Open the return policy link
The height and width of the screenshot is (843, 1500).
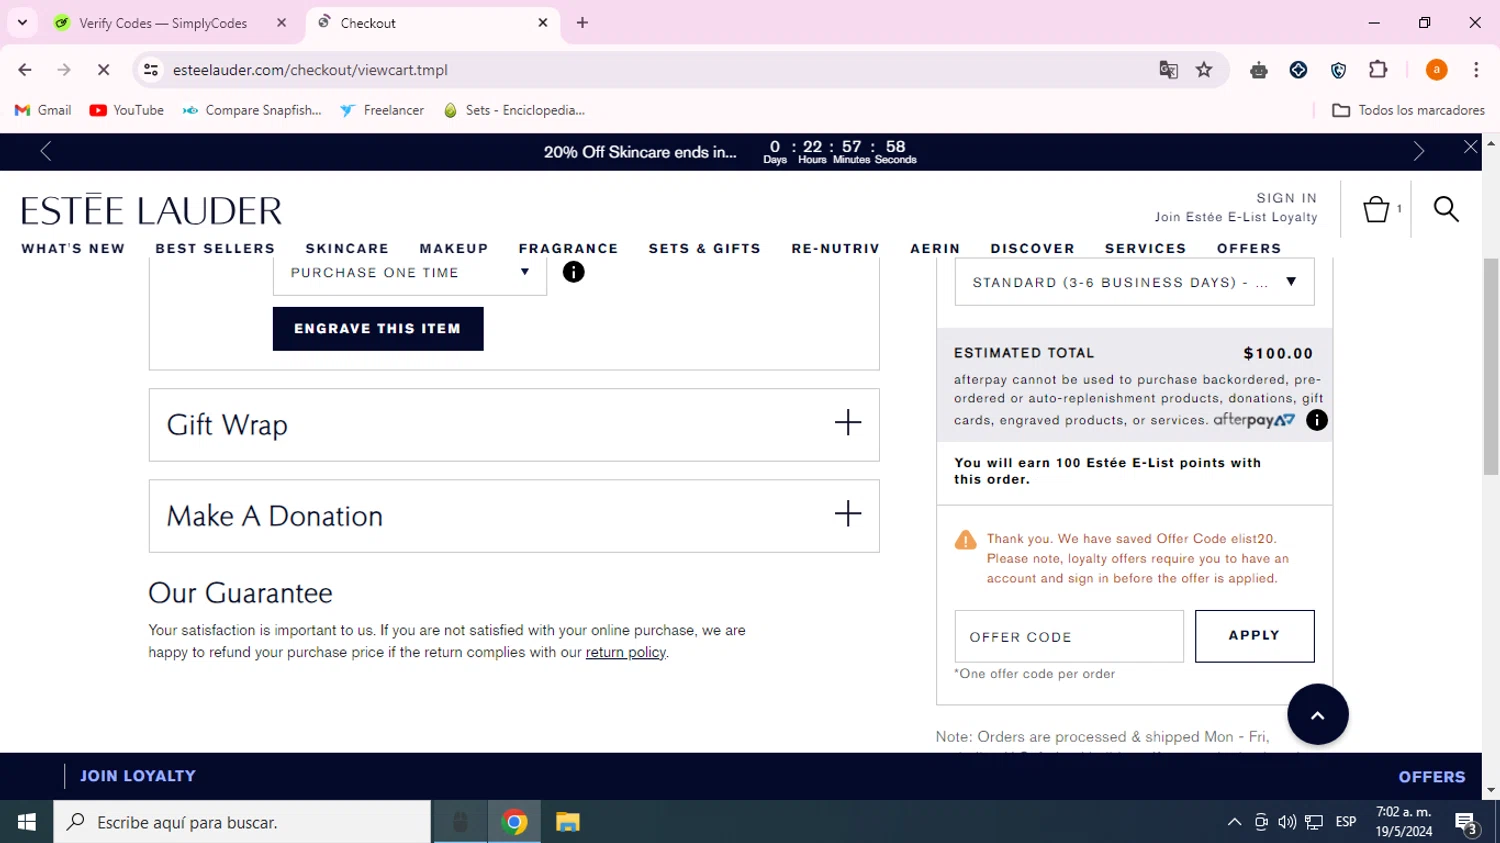(x=625, y=652)
